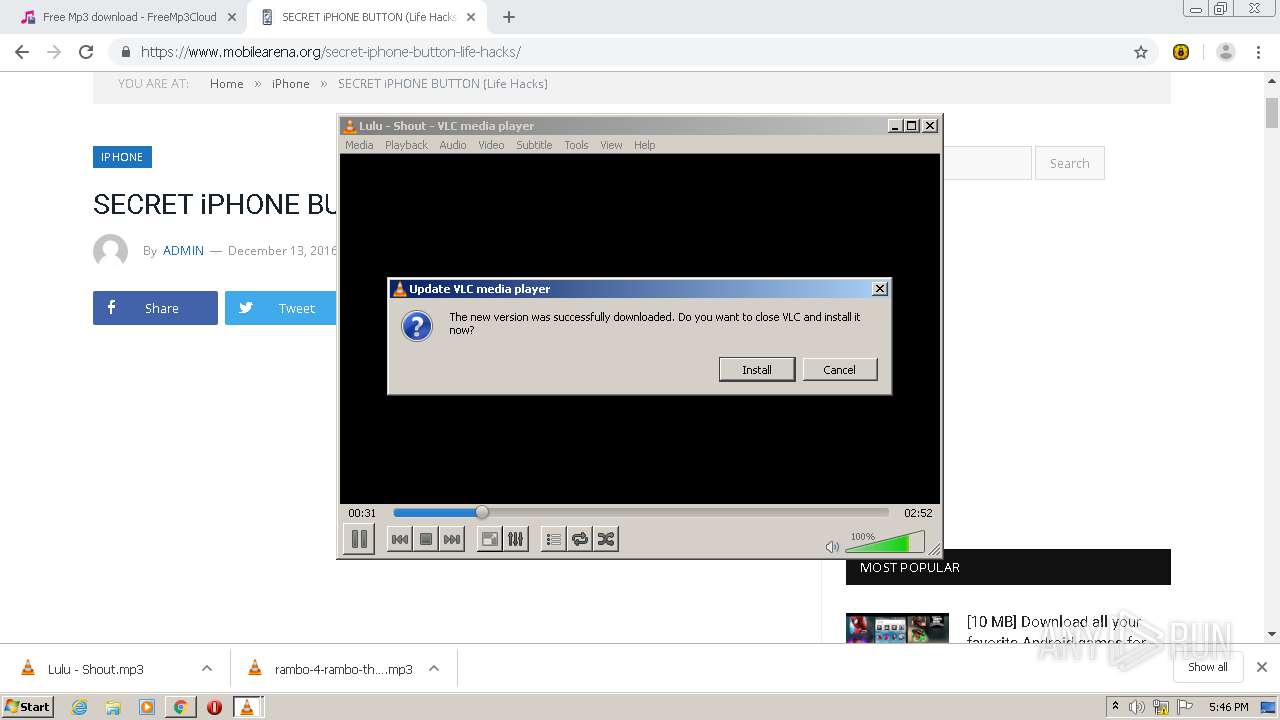Open Chrome profile avatar
This screenshot has width=1280, height=720.
click(1226, 52)
